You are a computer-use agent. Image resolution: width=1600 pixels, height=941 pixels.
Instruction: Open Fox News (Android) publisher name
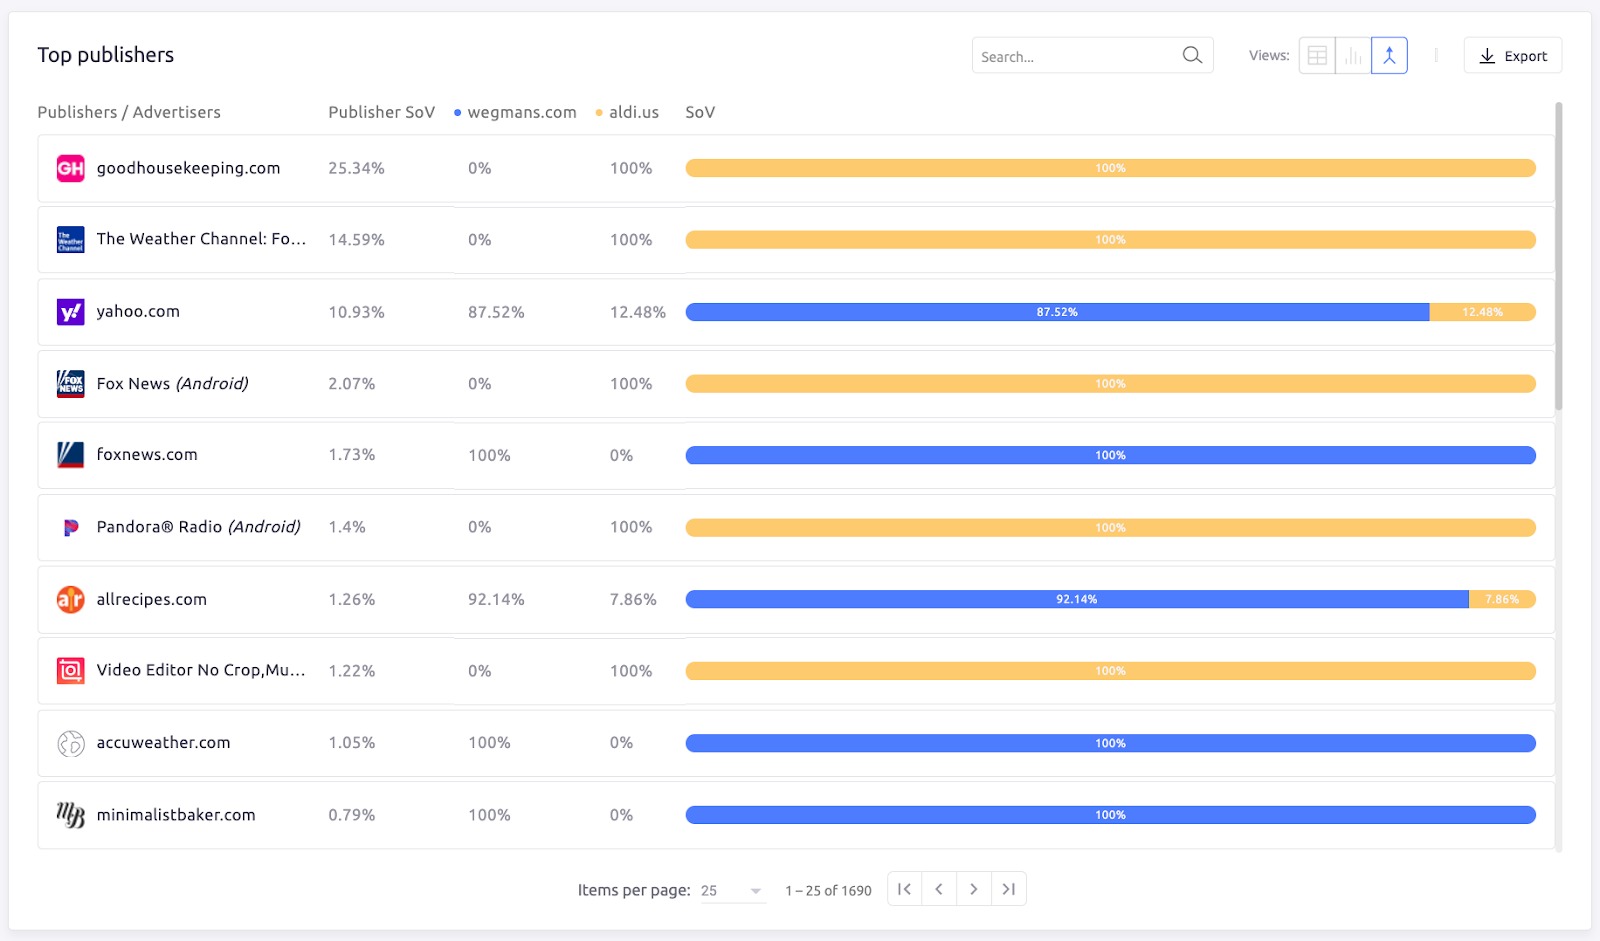(x=172, y=384)
